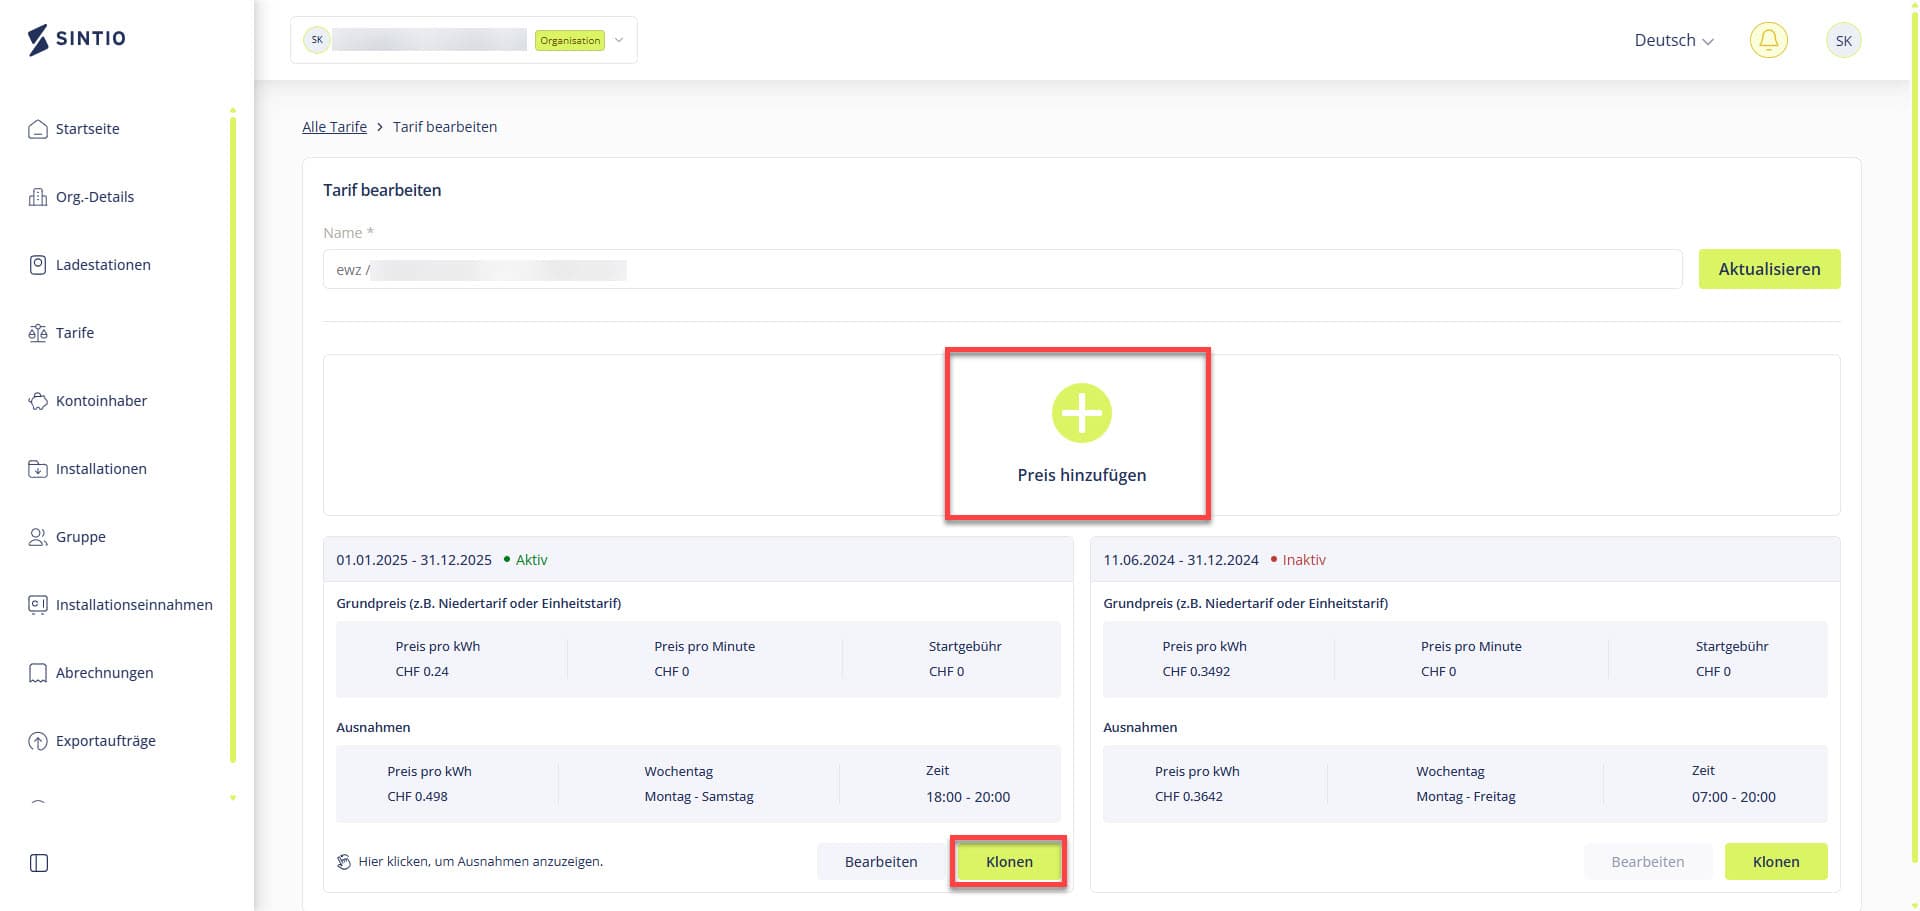Show exceptions via 'Hier klicken' hint
Image resolution: width=1920 pixels, height=911 pixels.
(480, 861)
